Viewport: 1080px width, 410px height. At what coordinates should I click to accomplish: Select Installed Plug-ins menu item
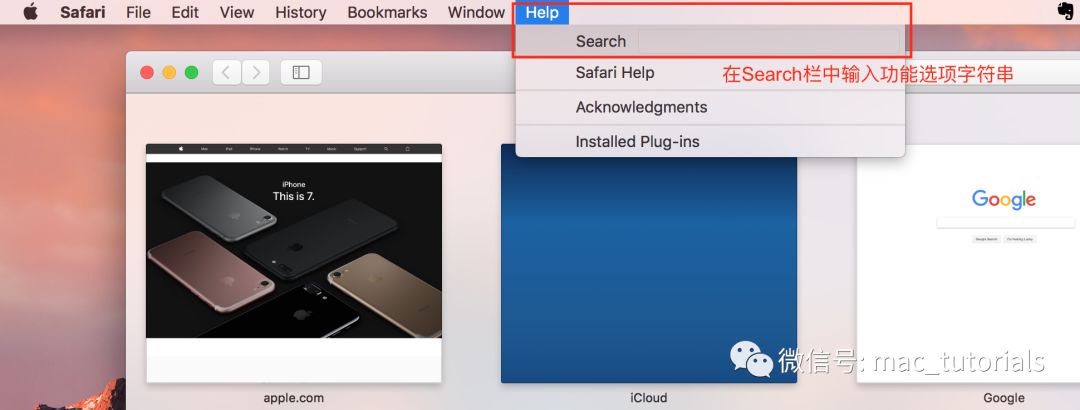[x=637, y=141]
